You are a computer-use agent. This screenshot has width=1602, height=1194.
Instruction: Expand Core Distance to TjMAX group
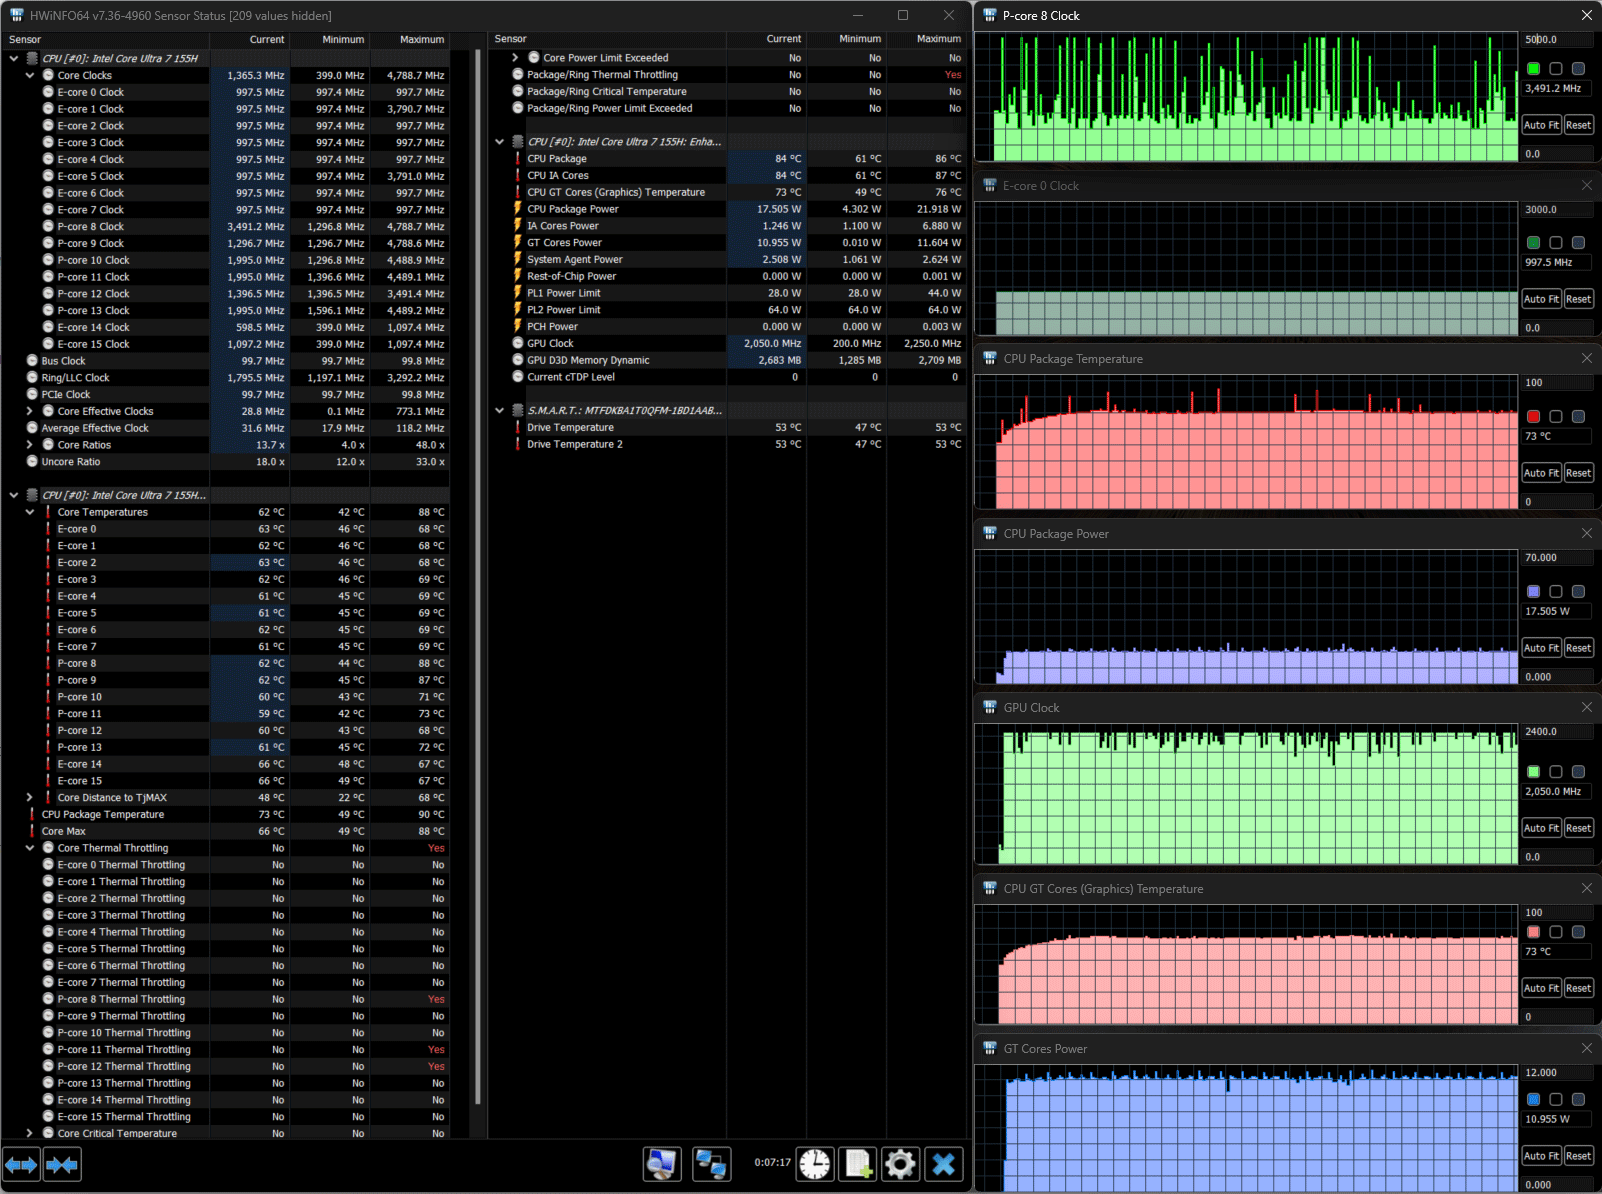[30, 798]
